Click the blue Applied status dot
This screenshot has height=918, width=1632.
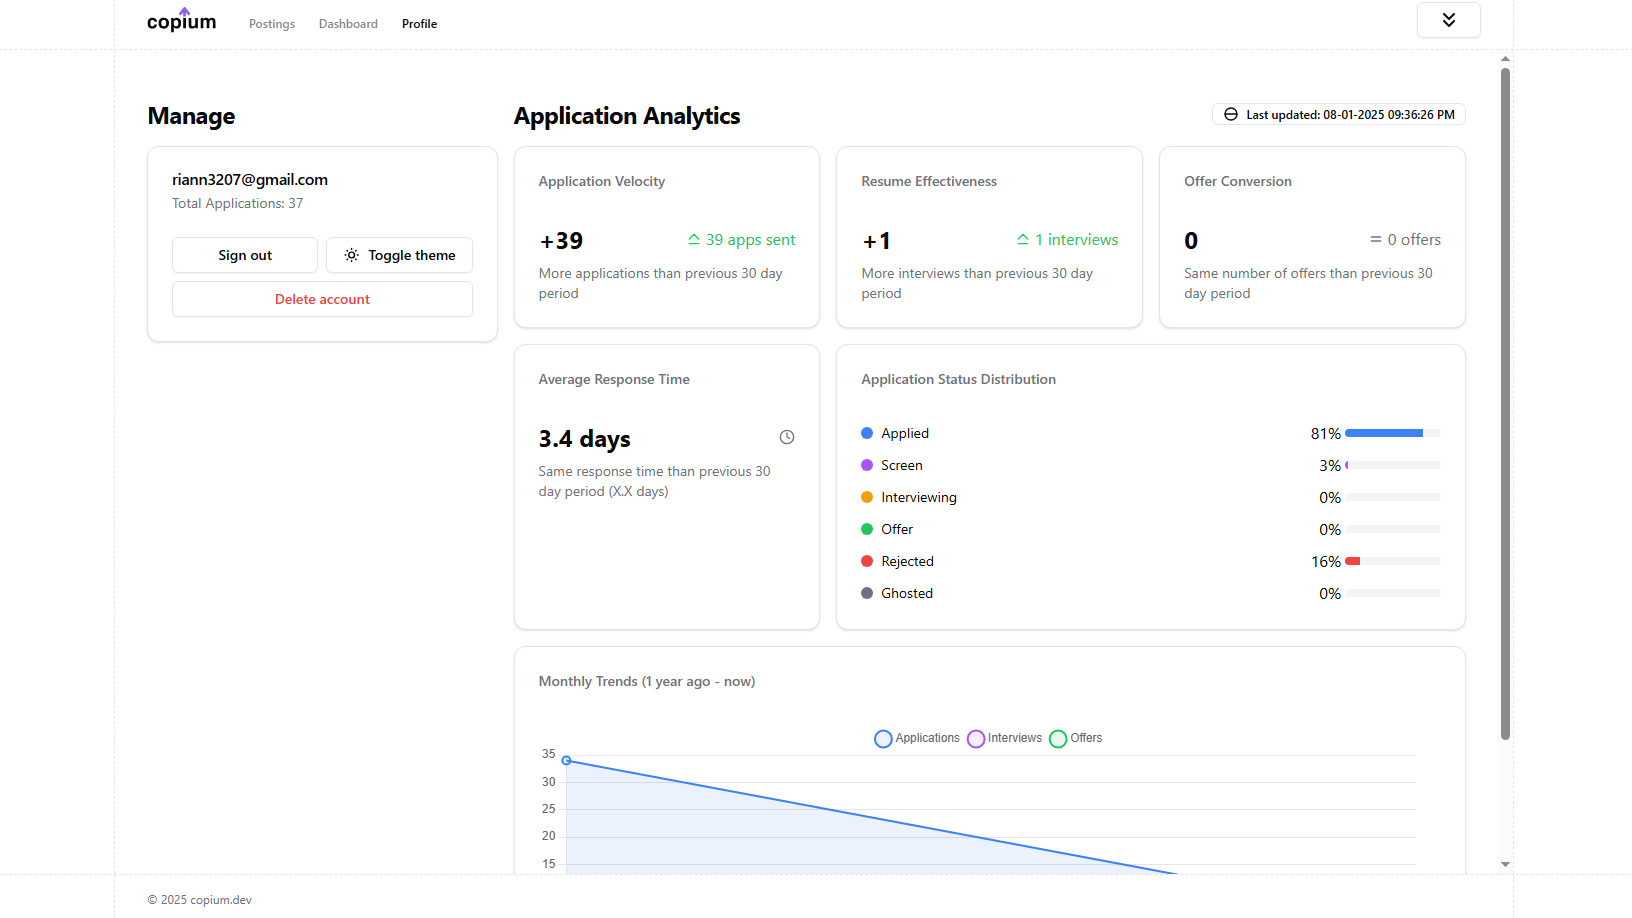pyautogui.click(x=867, y=433)
